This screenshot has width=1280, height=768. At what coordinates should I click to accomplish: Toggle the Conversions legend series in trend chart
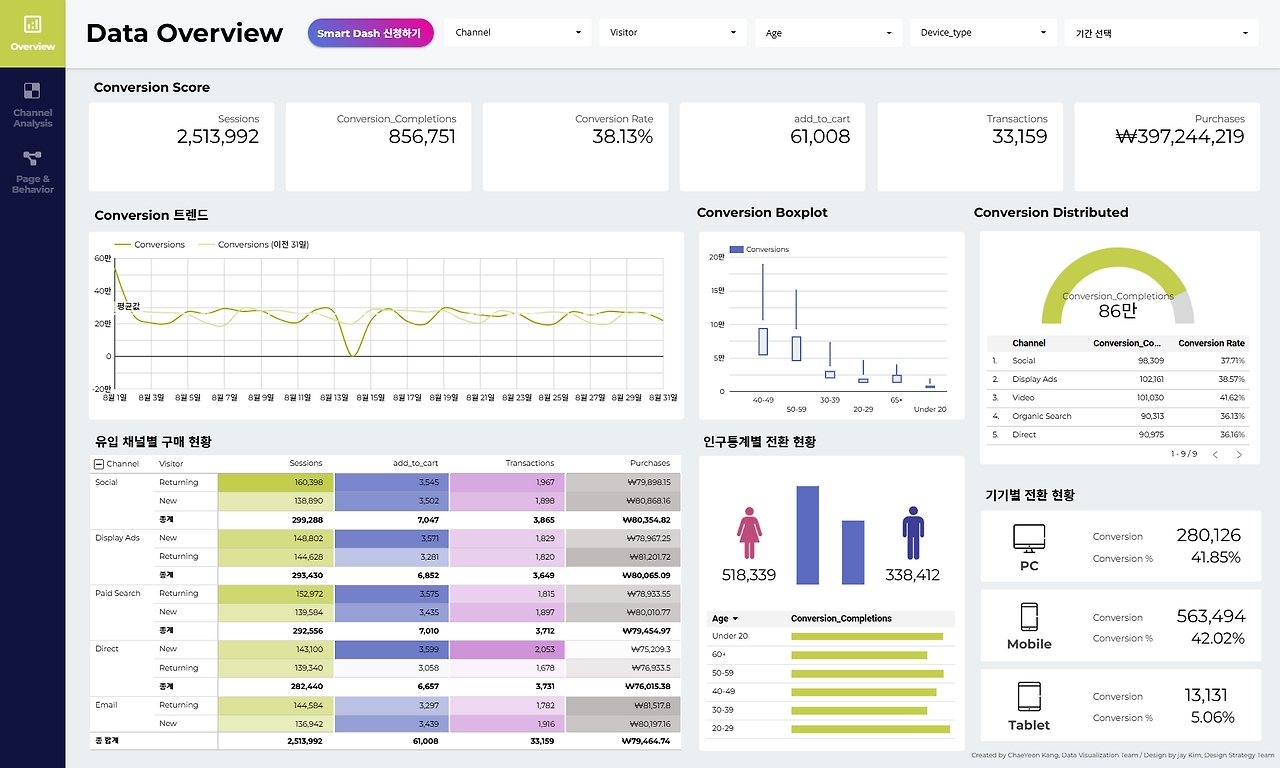(149, 244)
